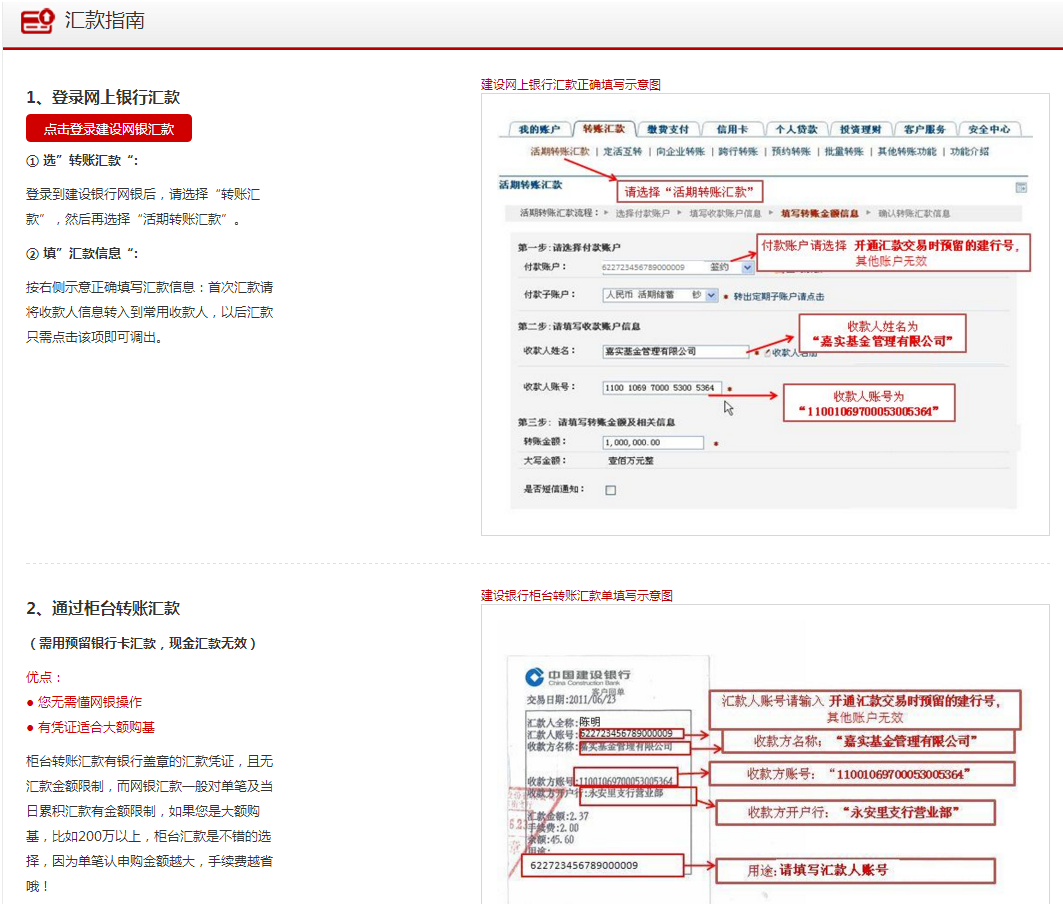1063x904 pixels.
Task: Click the 交易日期:2011 line on the slip
Action: click(571, 699)
